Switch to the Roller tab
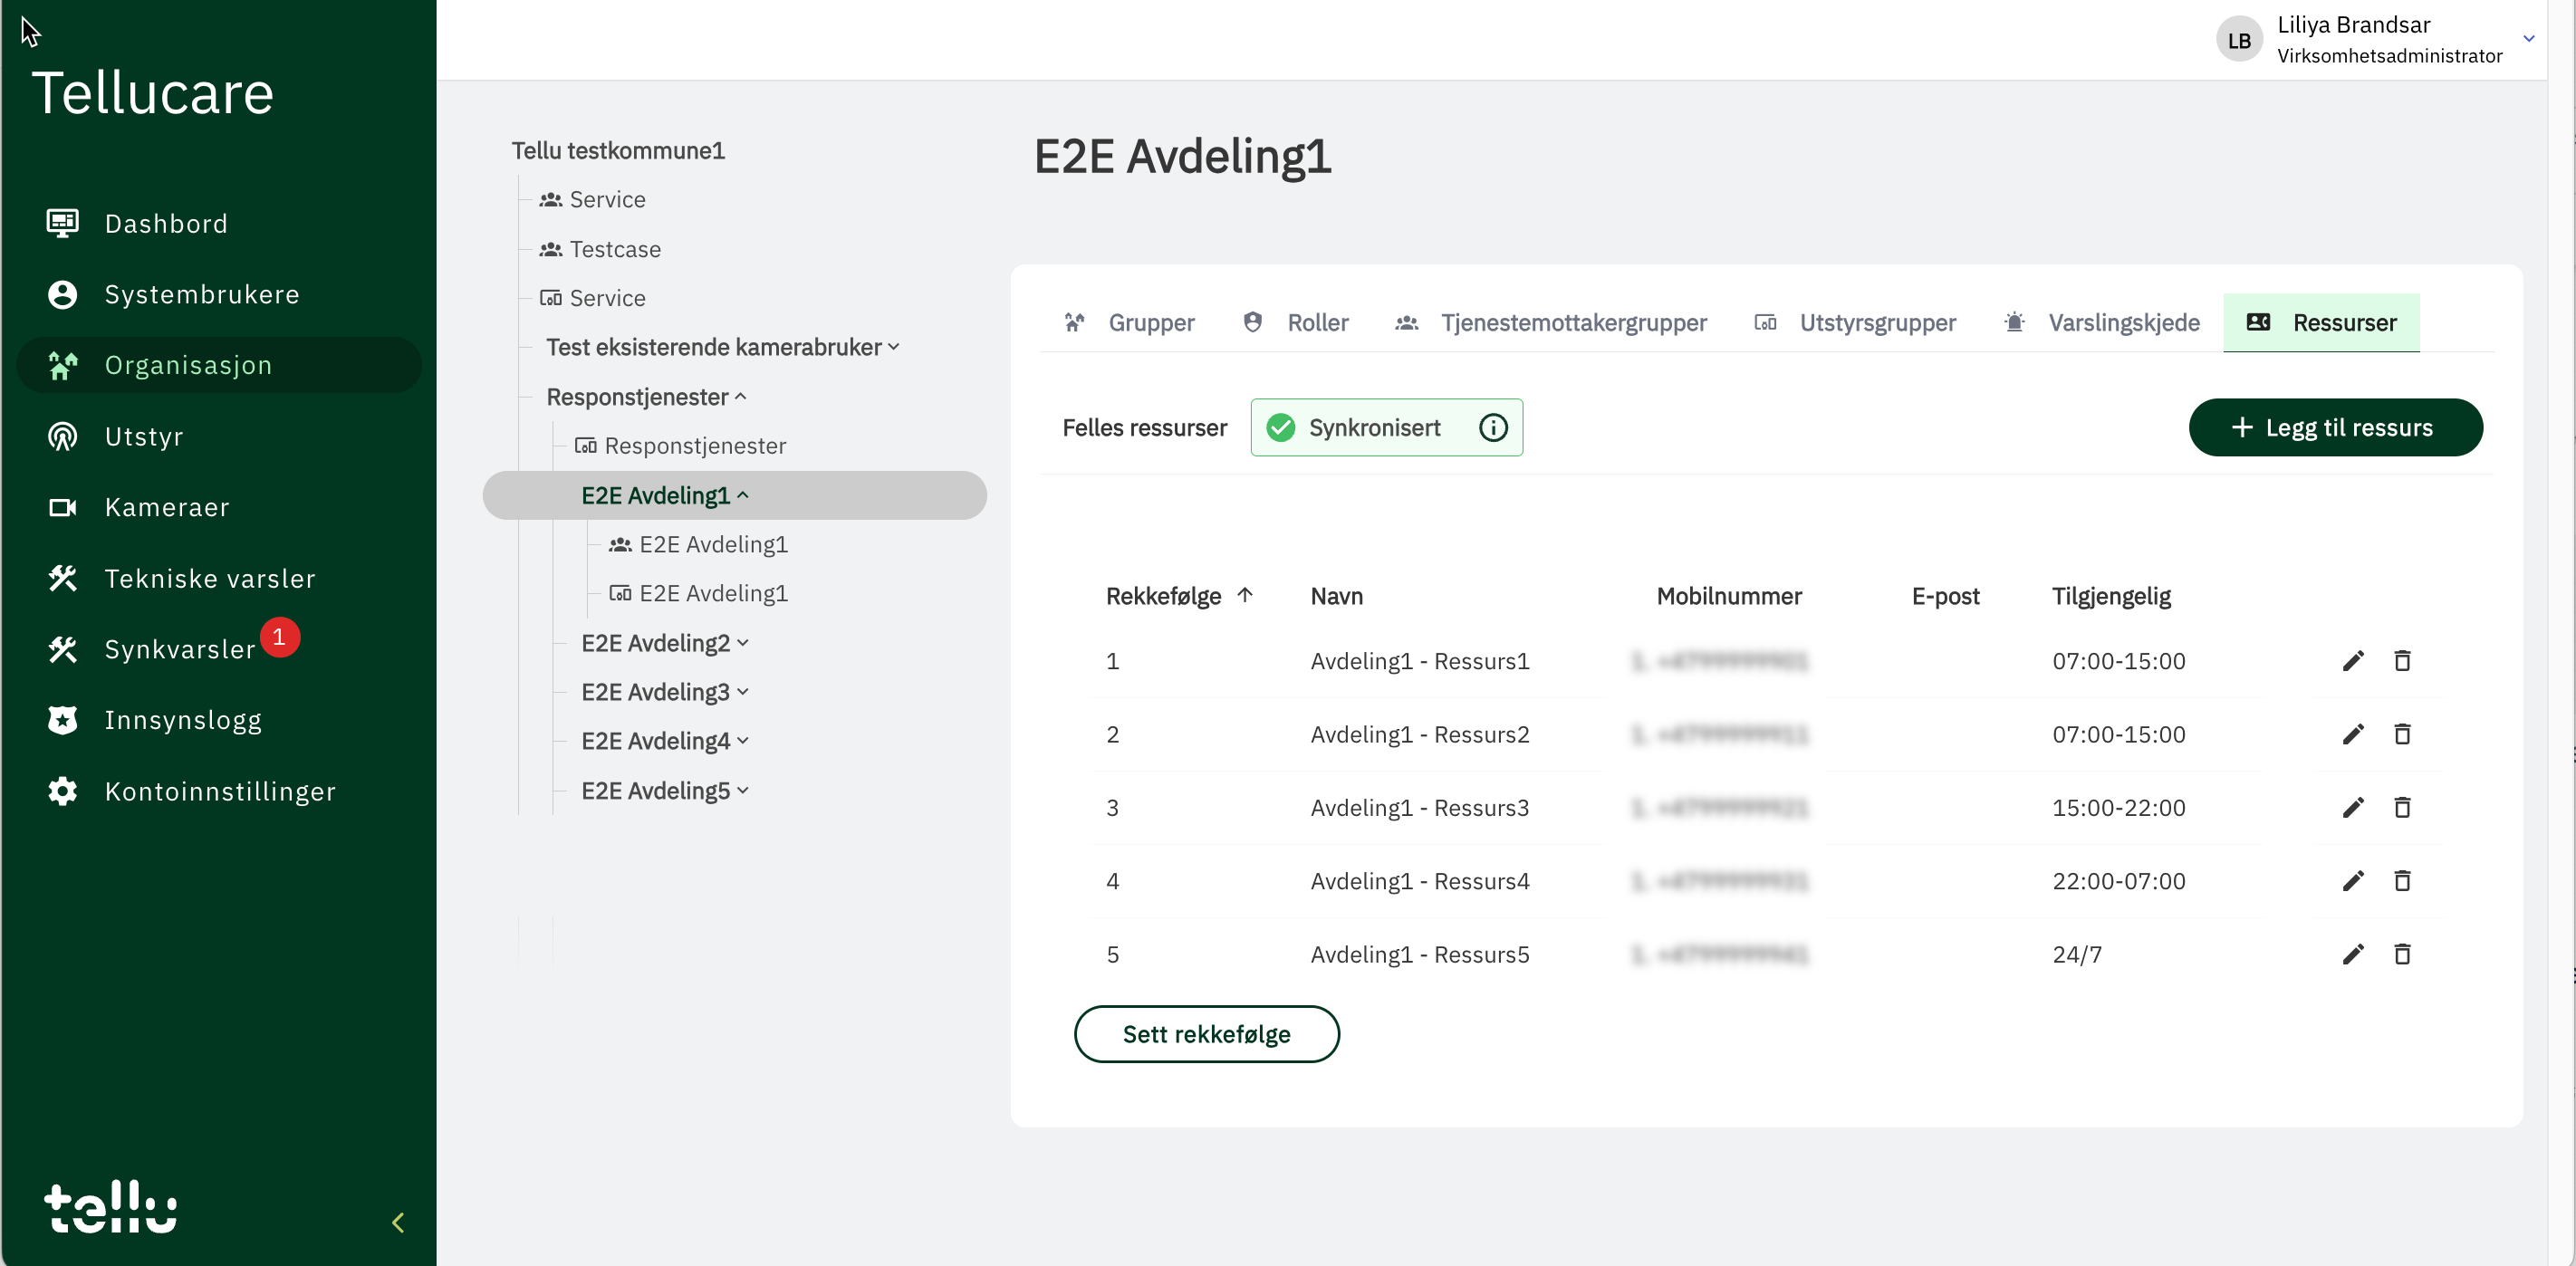Screen dimensions: 2576x1266 1295,322
